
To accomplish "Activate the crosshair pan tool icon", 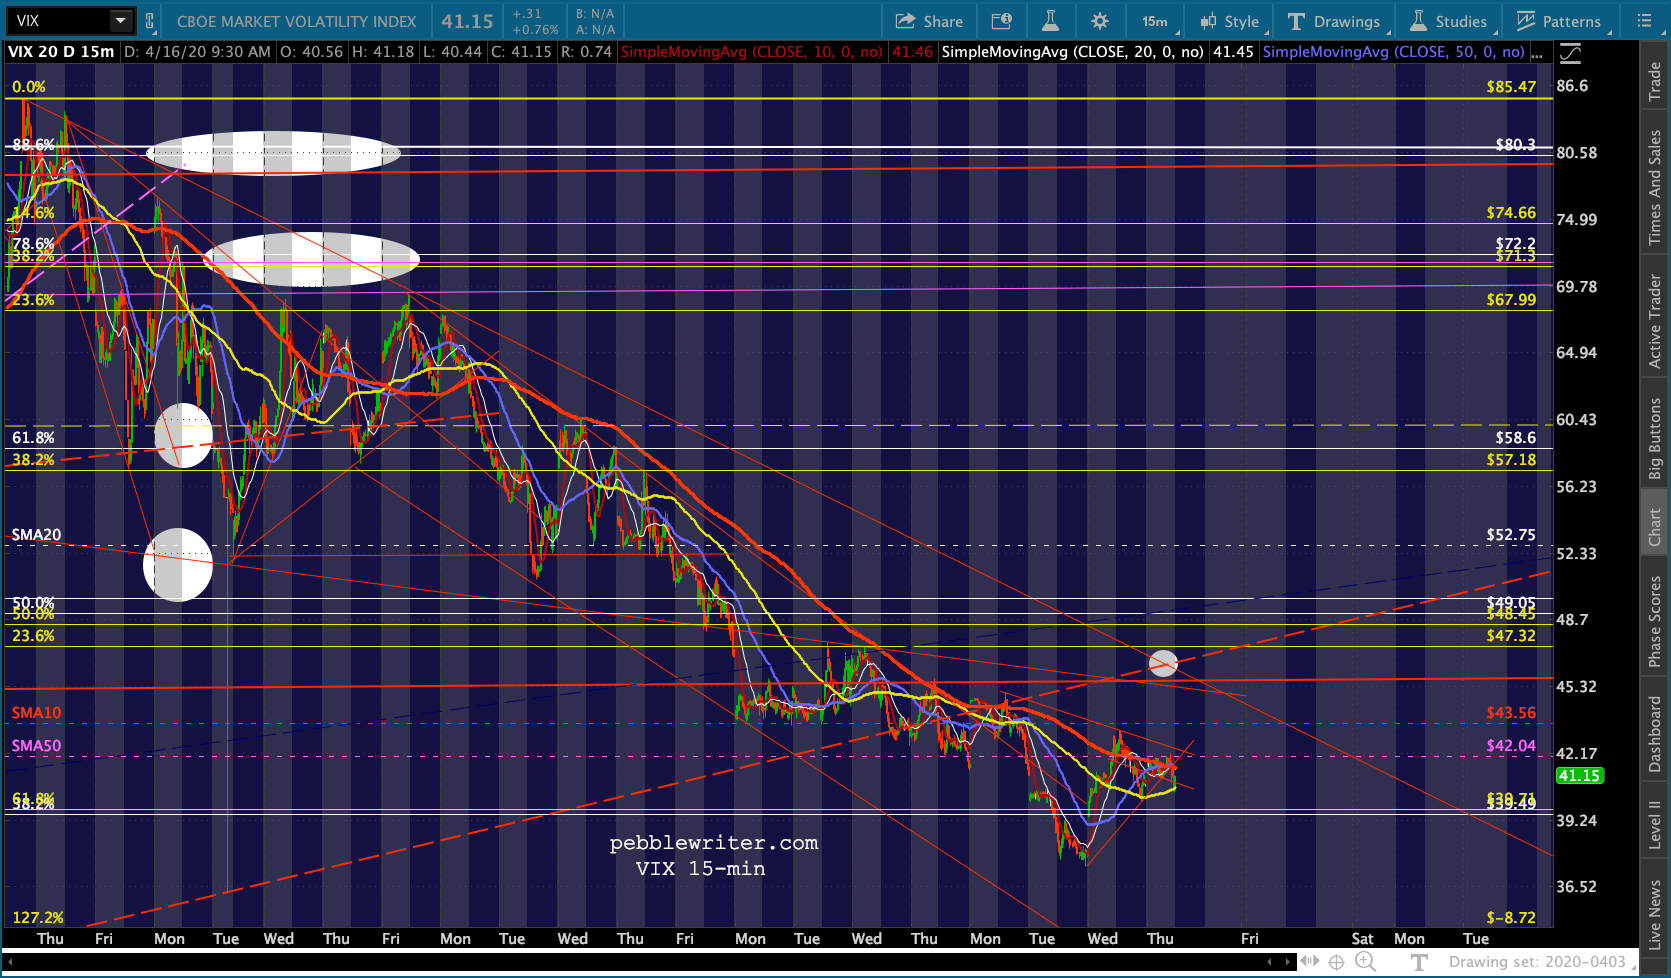I will point(1336,962).
